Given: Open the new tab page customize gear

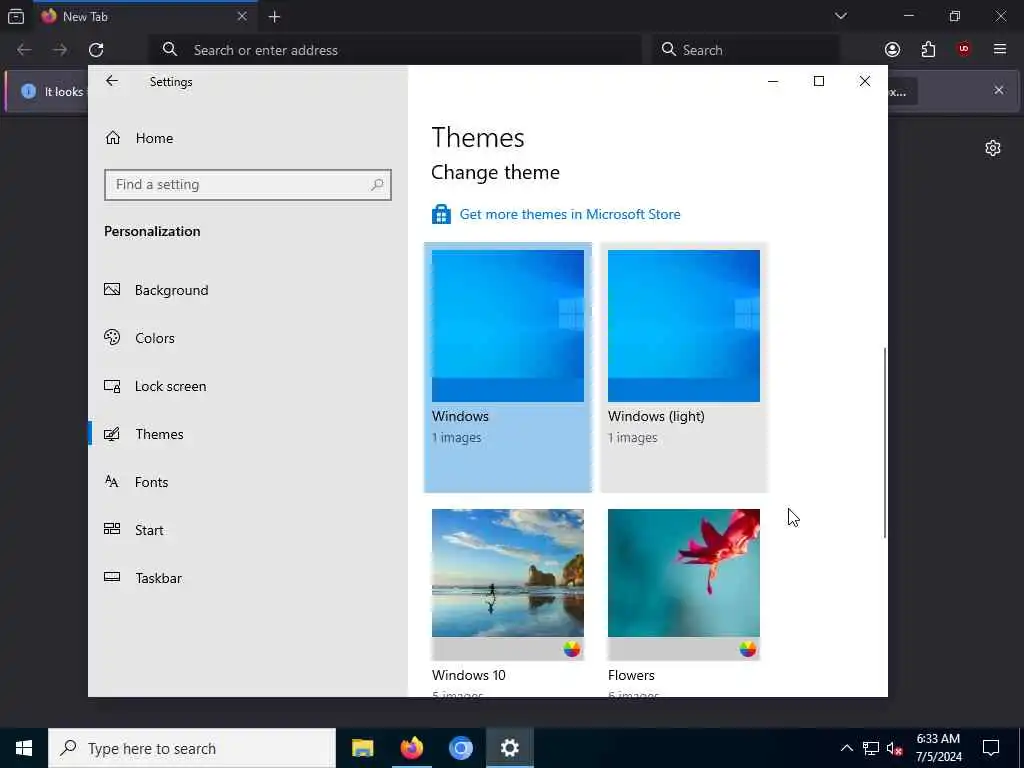Looking at the screenshot, I should point(993,148).
